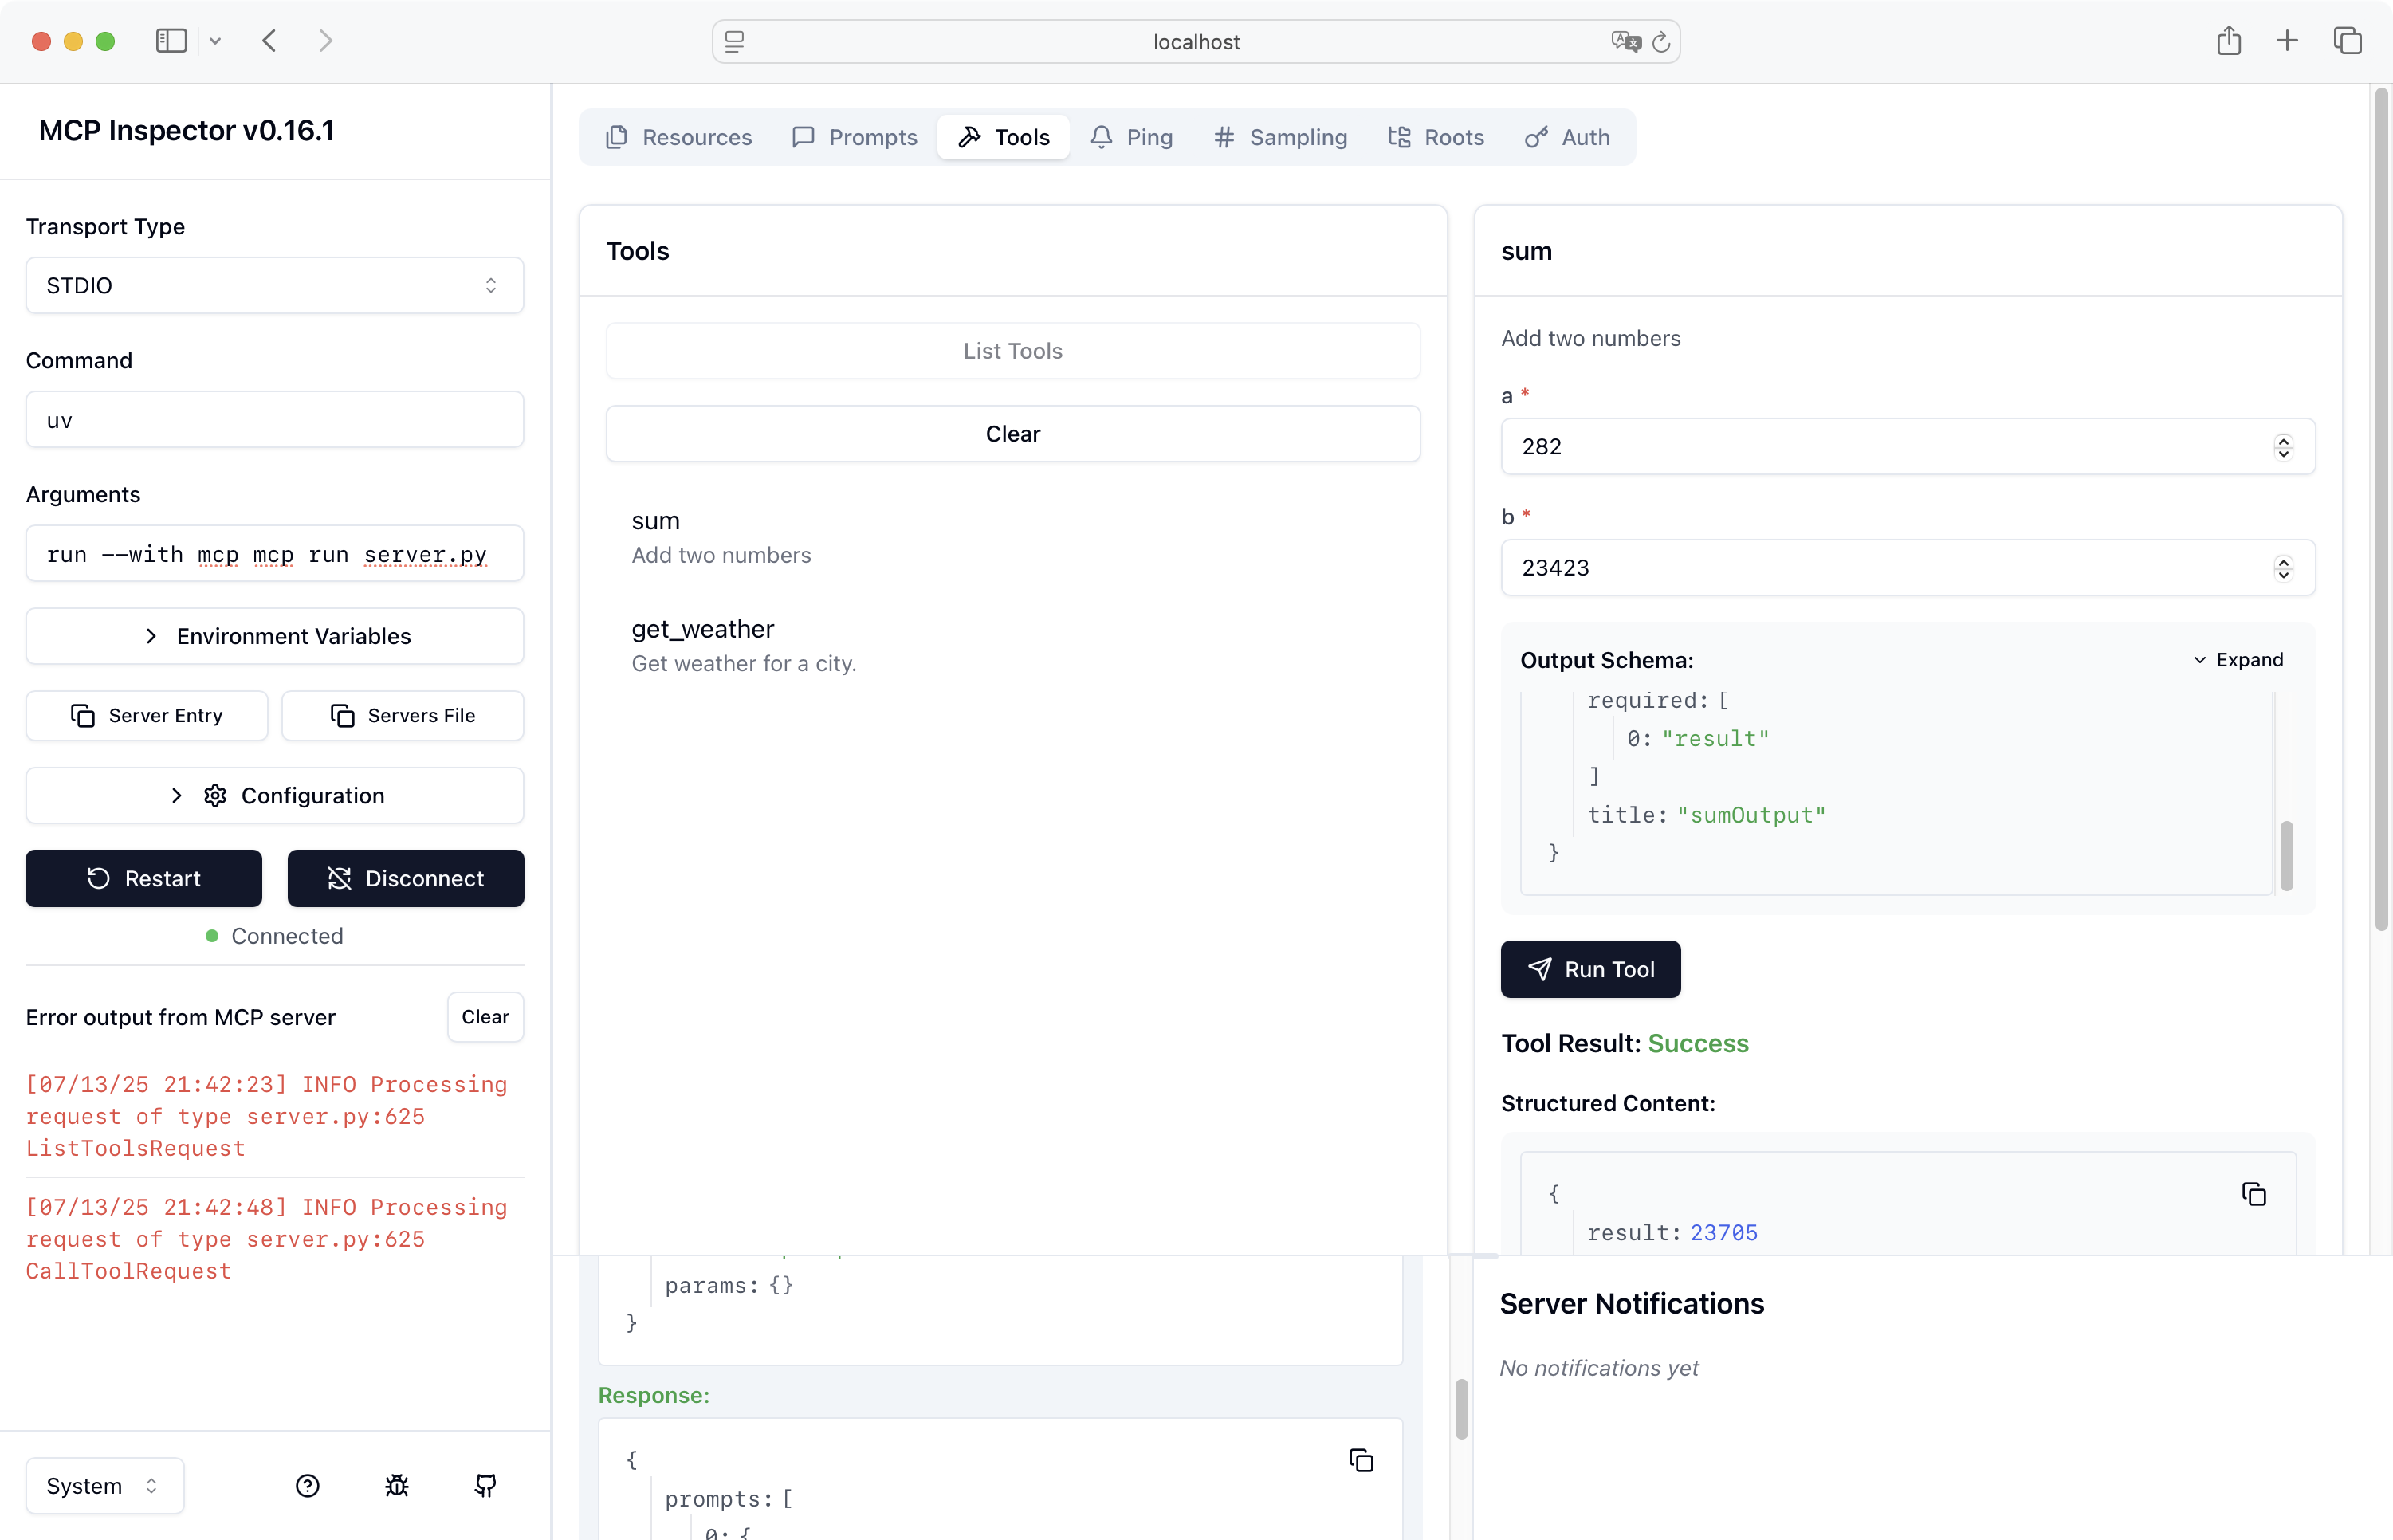Toggle the Safari sidebar icon
This screenshot has width=2393, height=1540.
(171, 41)
